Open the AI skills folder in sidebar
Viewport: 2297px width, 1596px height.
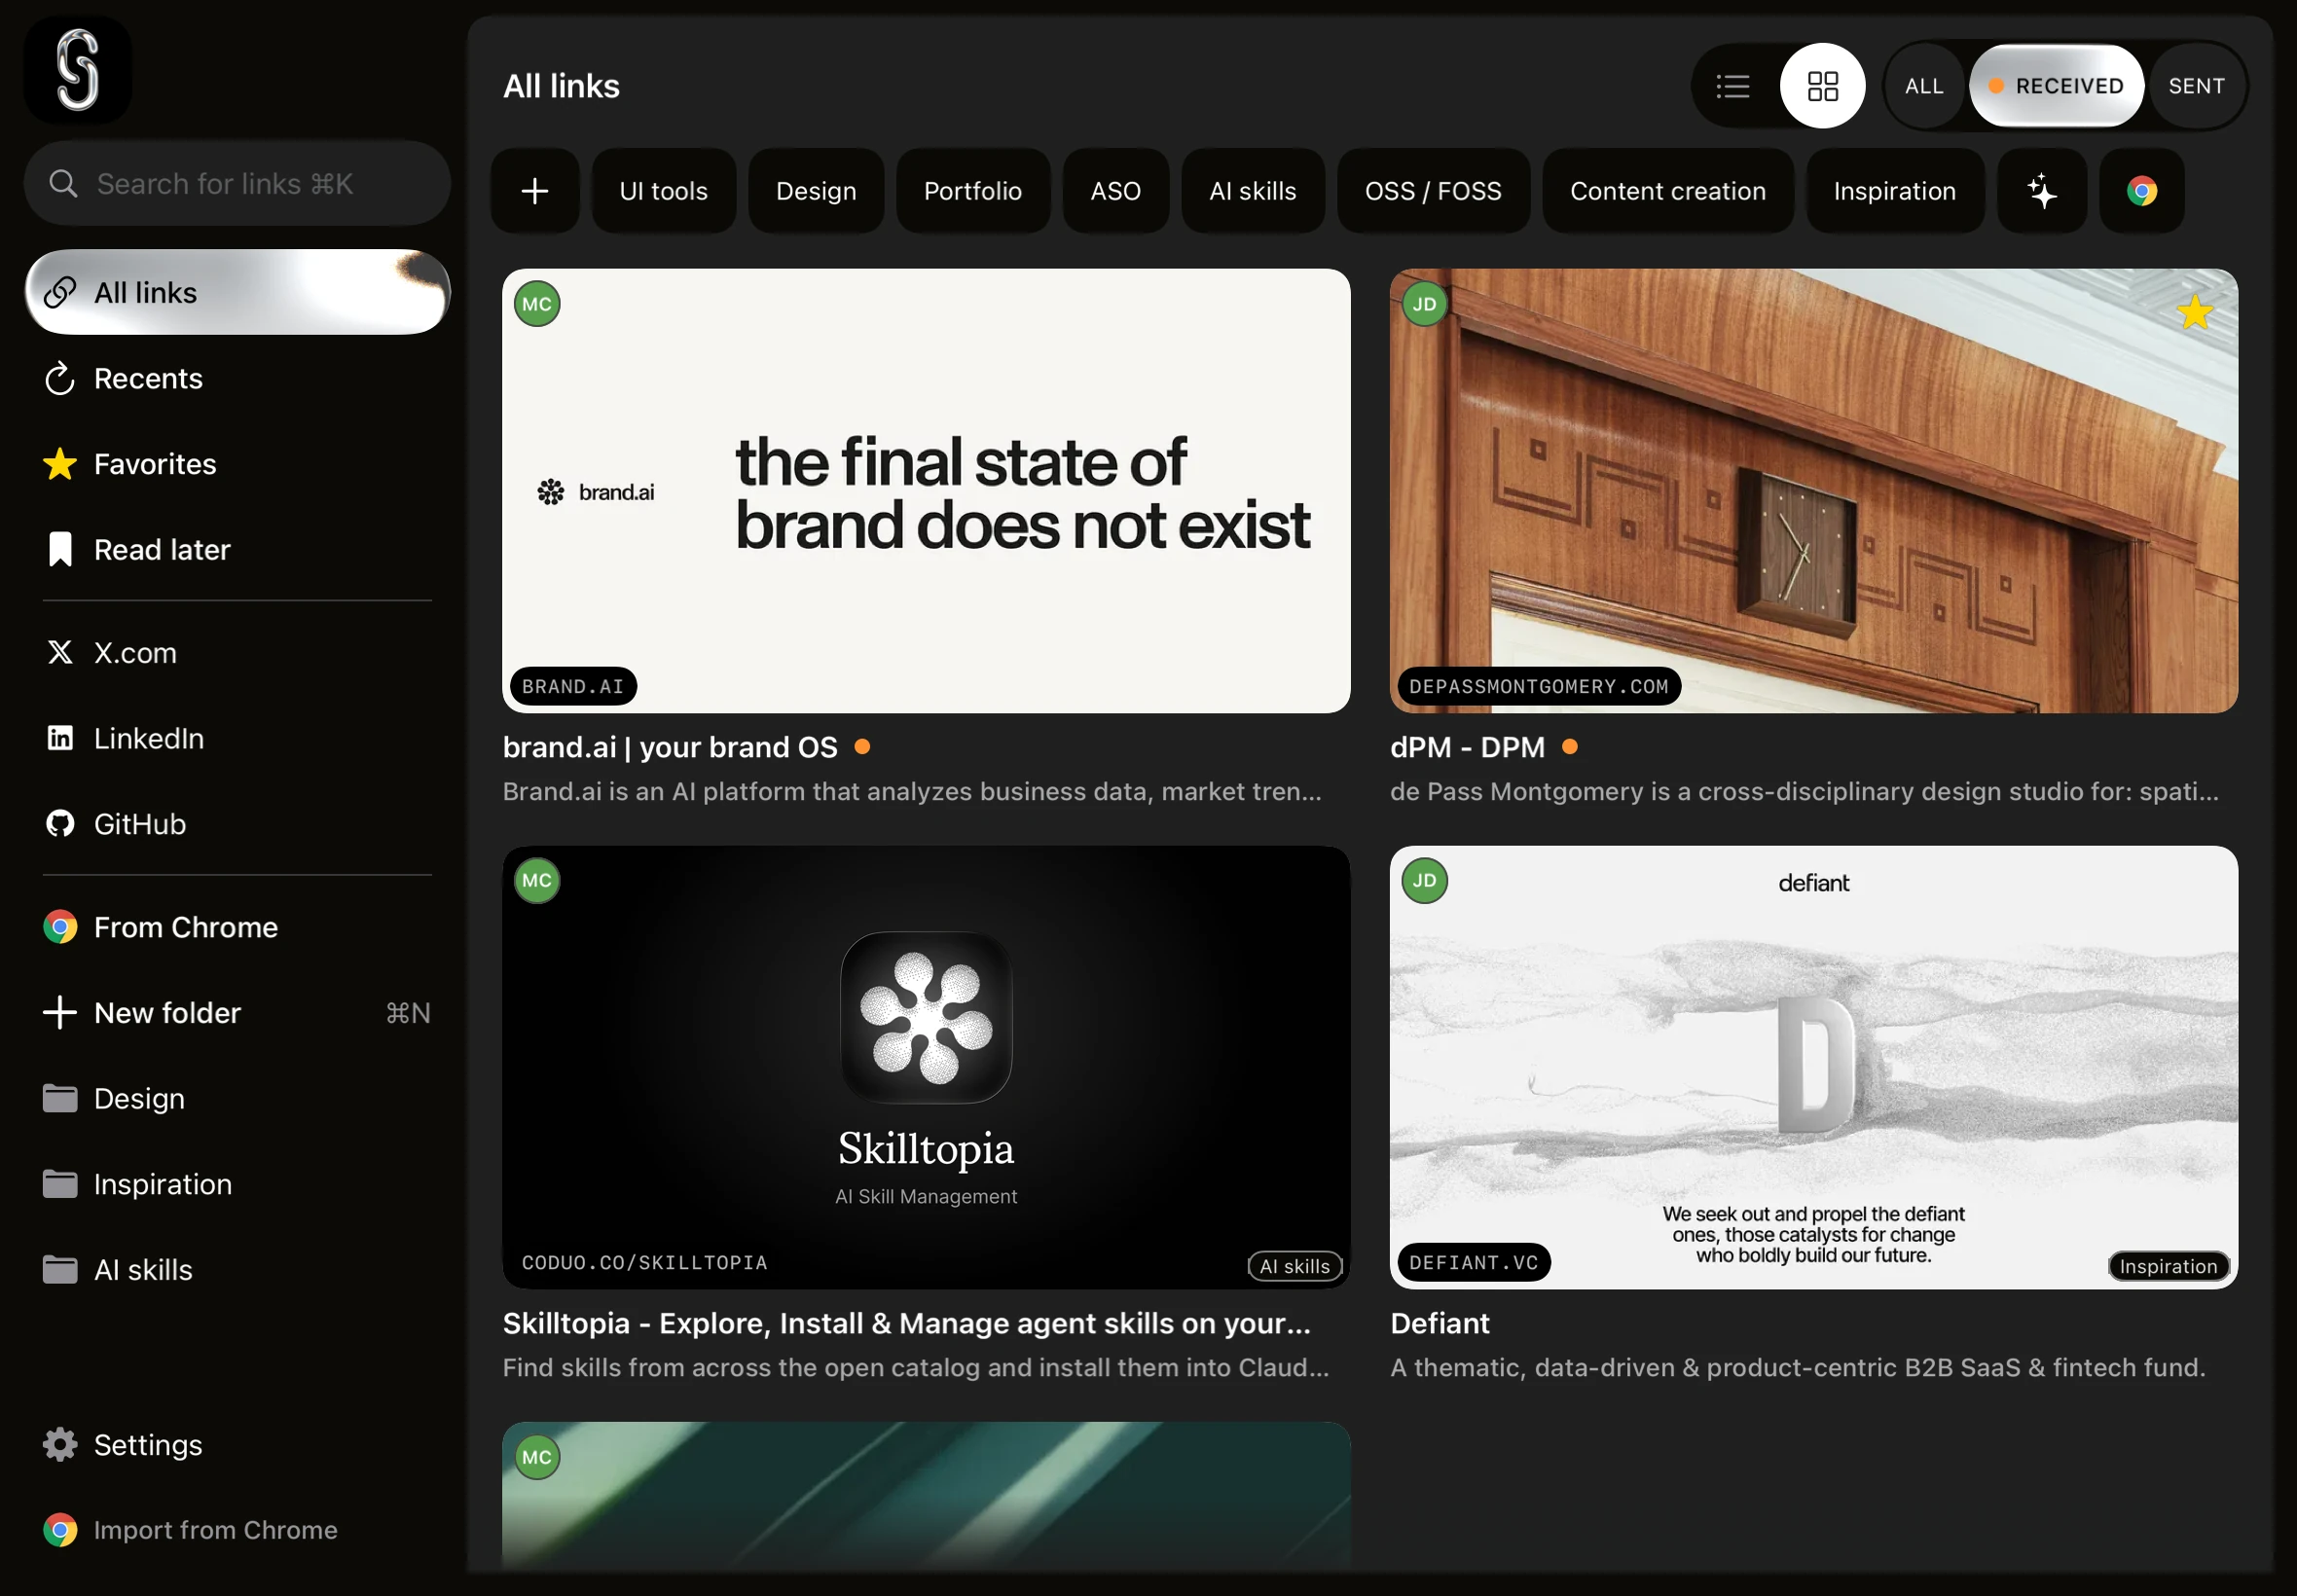pos(237,1269)
